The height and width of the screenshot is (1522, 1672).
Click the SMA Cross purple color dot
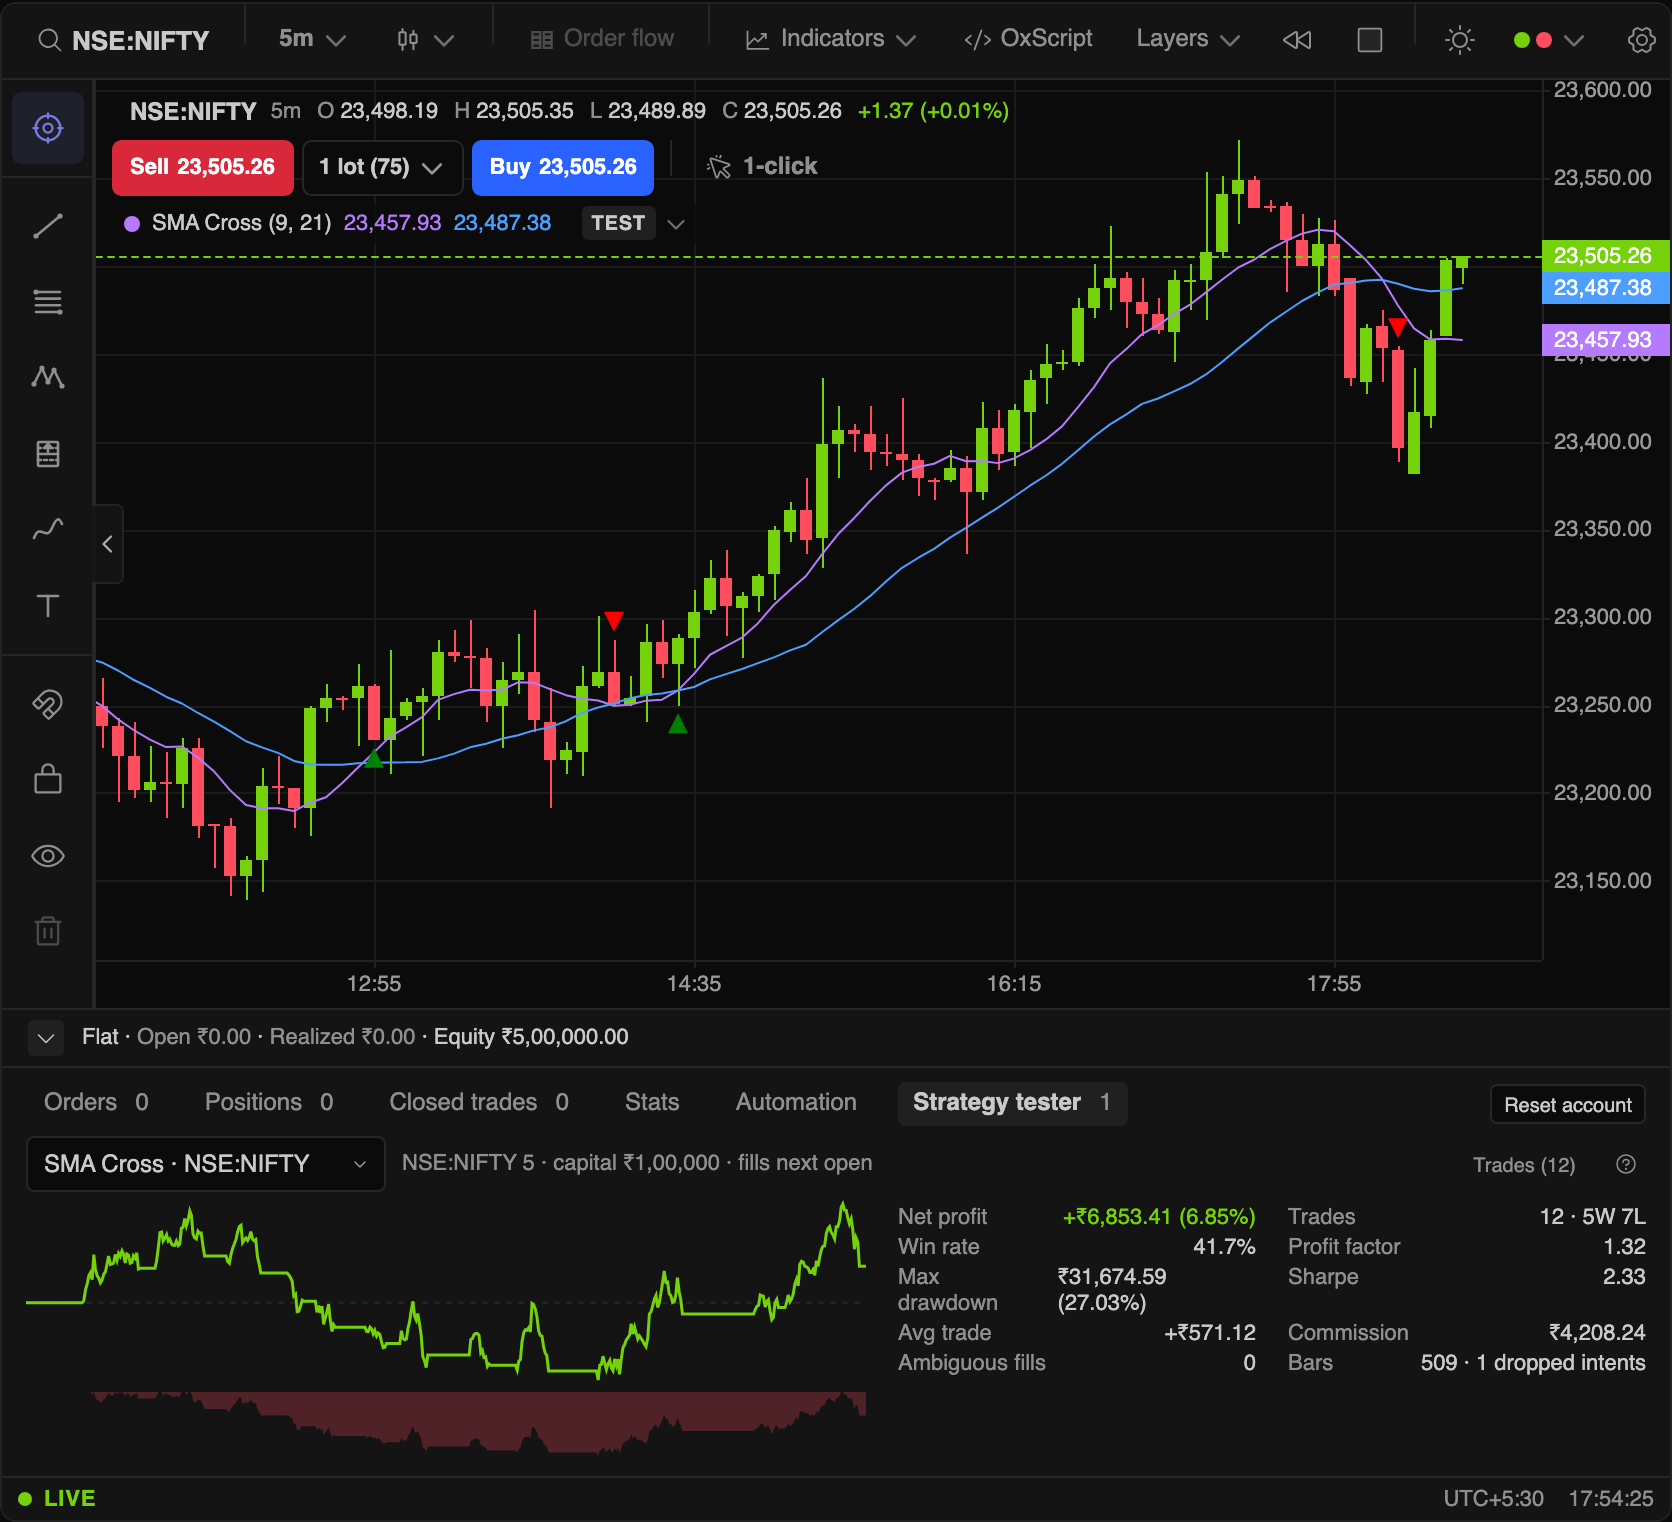point(132,224)
